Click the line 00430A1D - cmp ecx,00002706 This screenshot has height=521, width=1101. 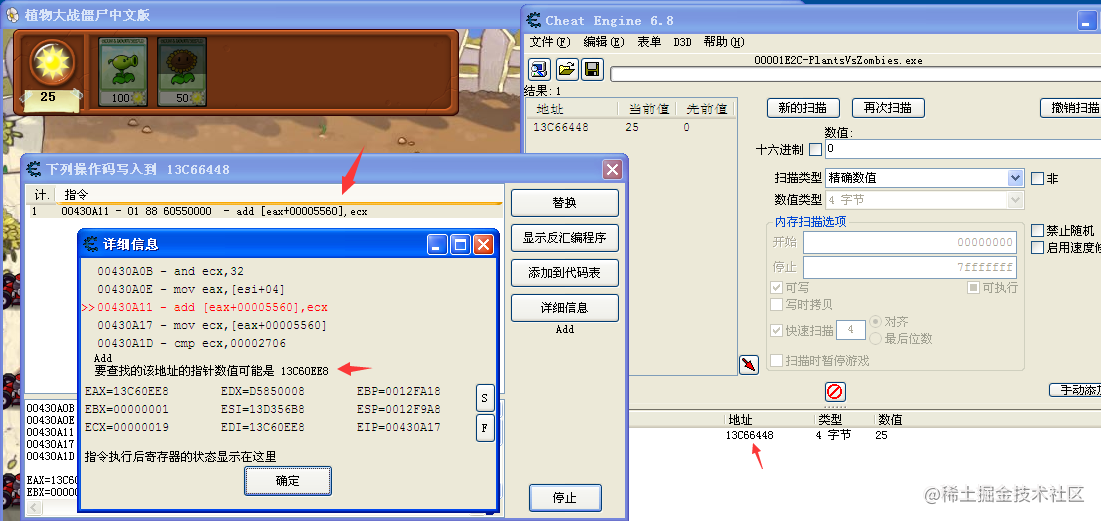(x=192, y=344)
